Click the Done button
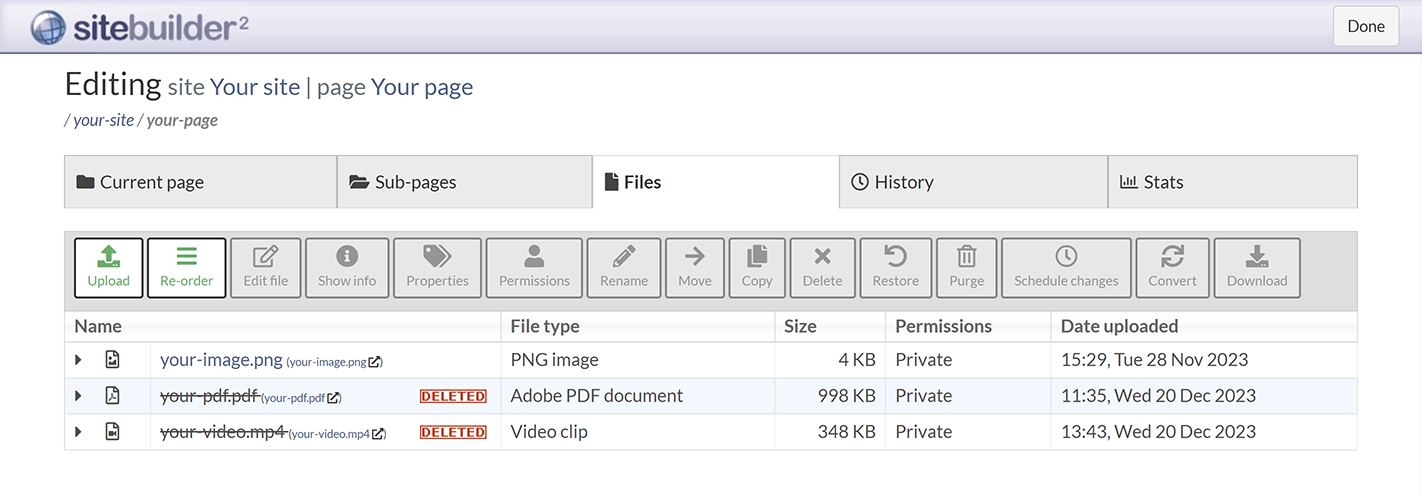This screenshot has height=496, width=1422. point(1365,26)
